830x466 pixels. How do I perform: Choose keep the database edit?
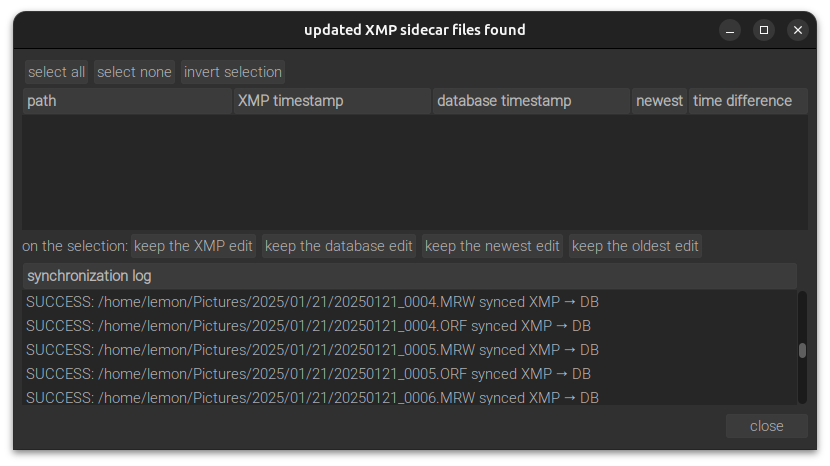[x=339, y=246]
